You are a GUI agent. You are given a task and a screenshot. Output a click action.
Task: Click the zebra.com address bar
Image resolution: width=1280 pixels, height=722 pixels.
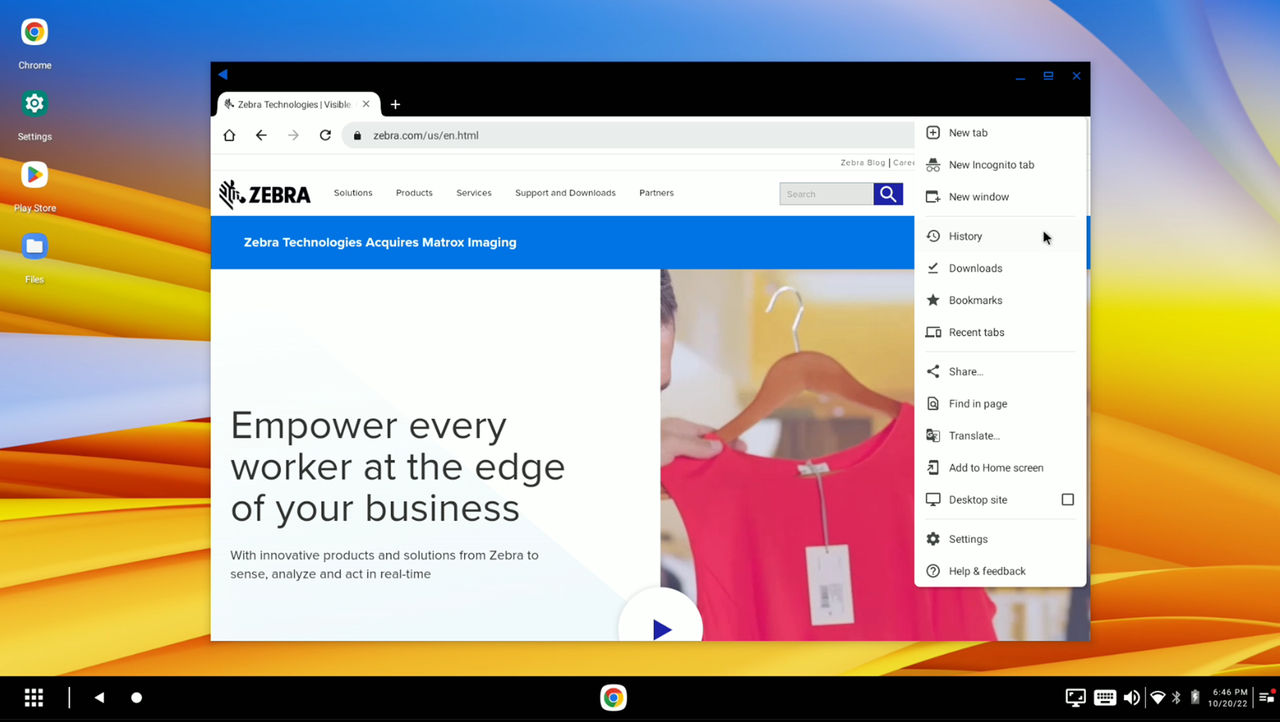630,135
